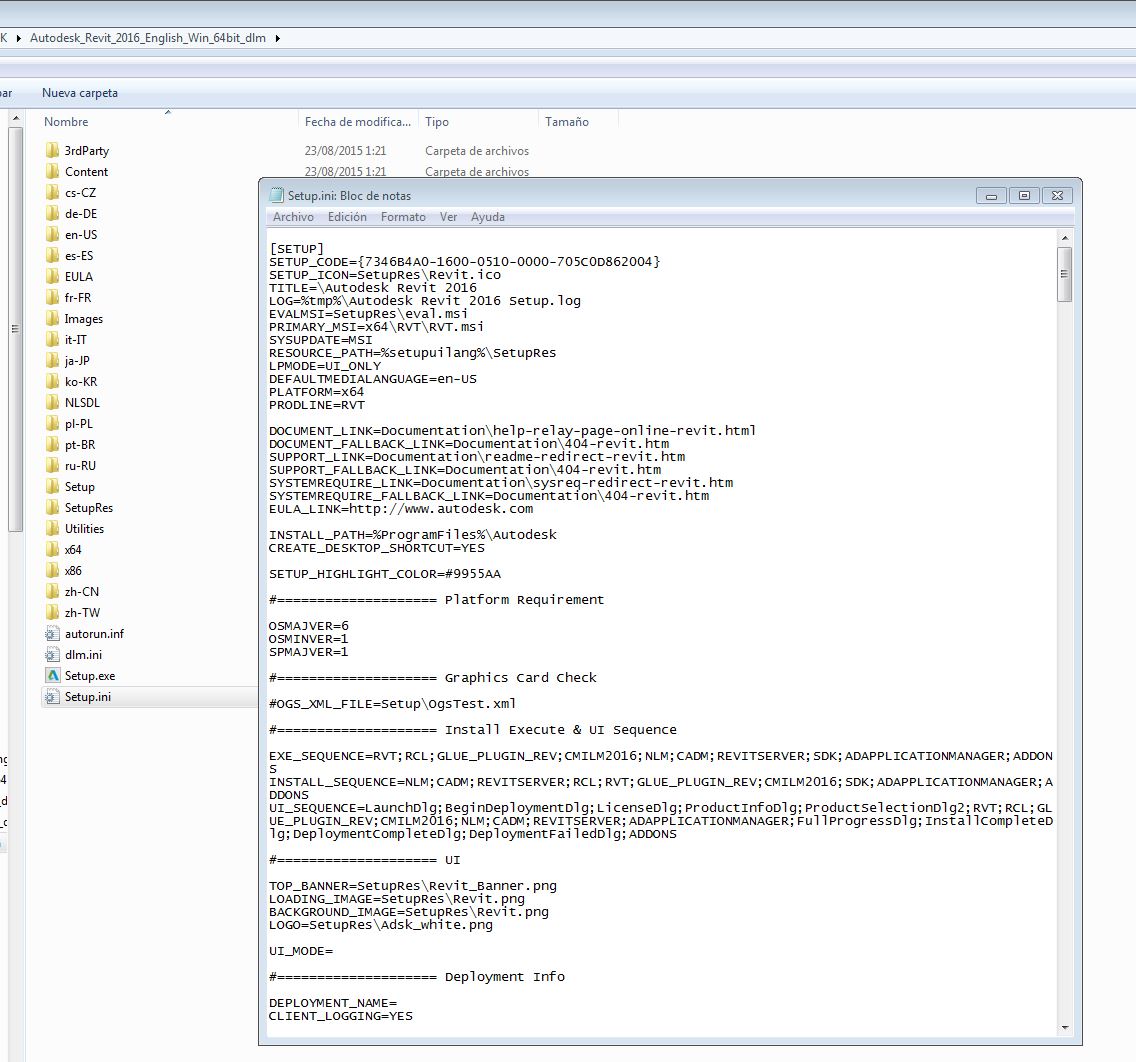
Task: Open the Setup.exe Autodesk installer icon
Action: pos(53,676)
